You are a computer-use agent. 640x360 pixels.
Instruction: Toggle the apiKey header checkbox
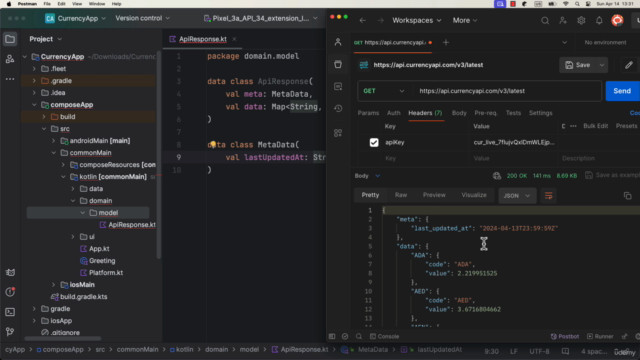pyautogui.click(x=374, y=142)
